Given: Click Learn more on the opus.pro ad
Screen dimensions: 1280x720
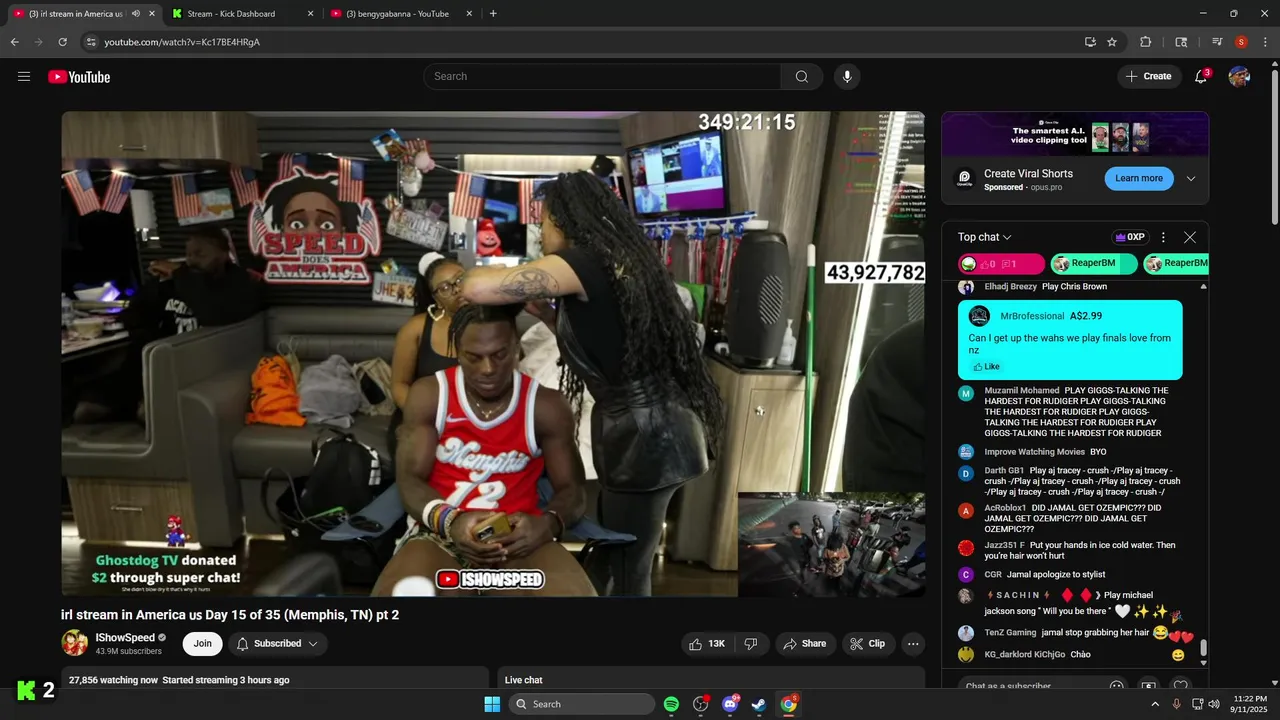Looking at the screenshot, I should click(1139, 178).
